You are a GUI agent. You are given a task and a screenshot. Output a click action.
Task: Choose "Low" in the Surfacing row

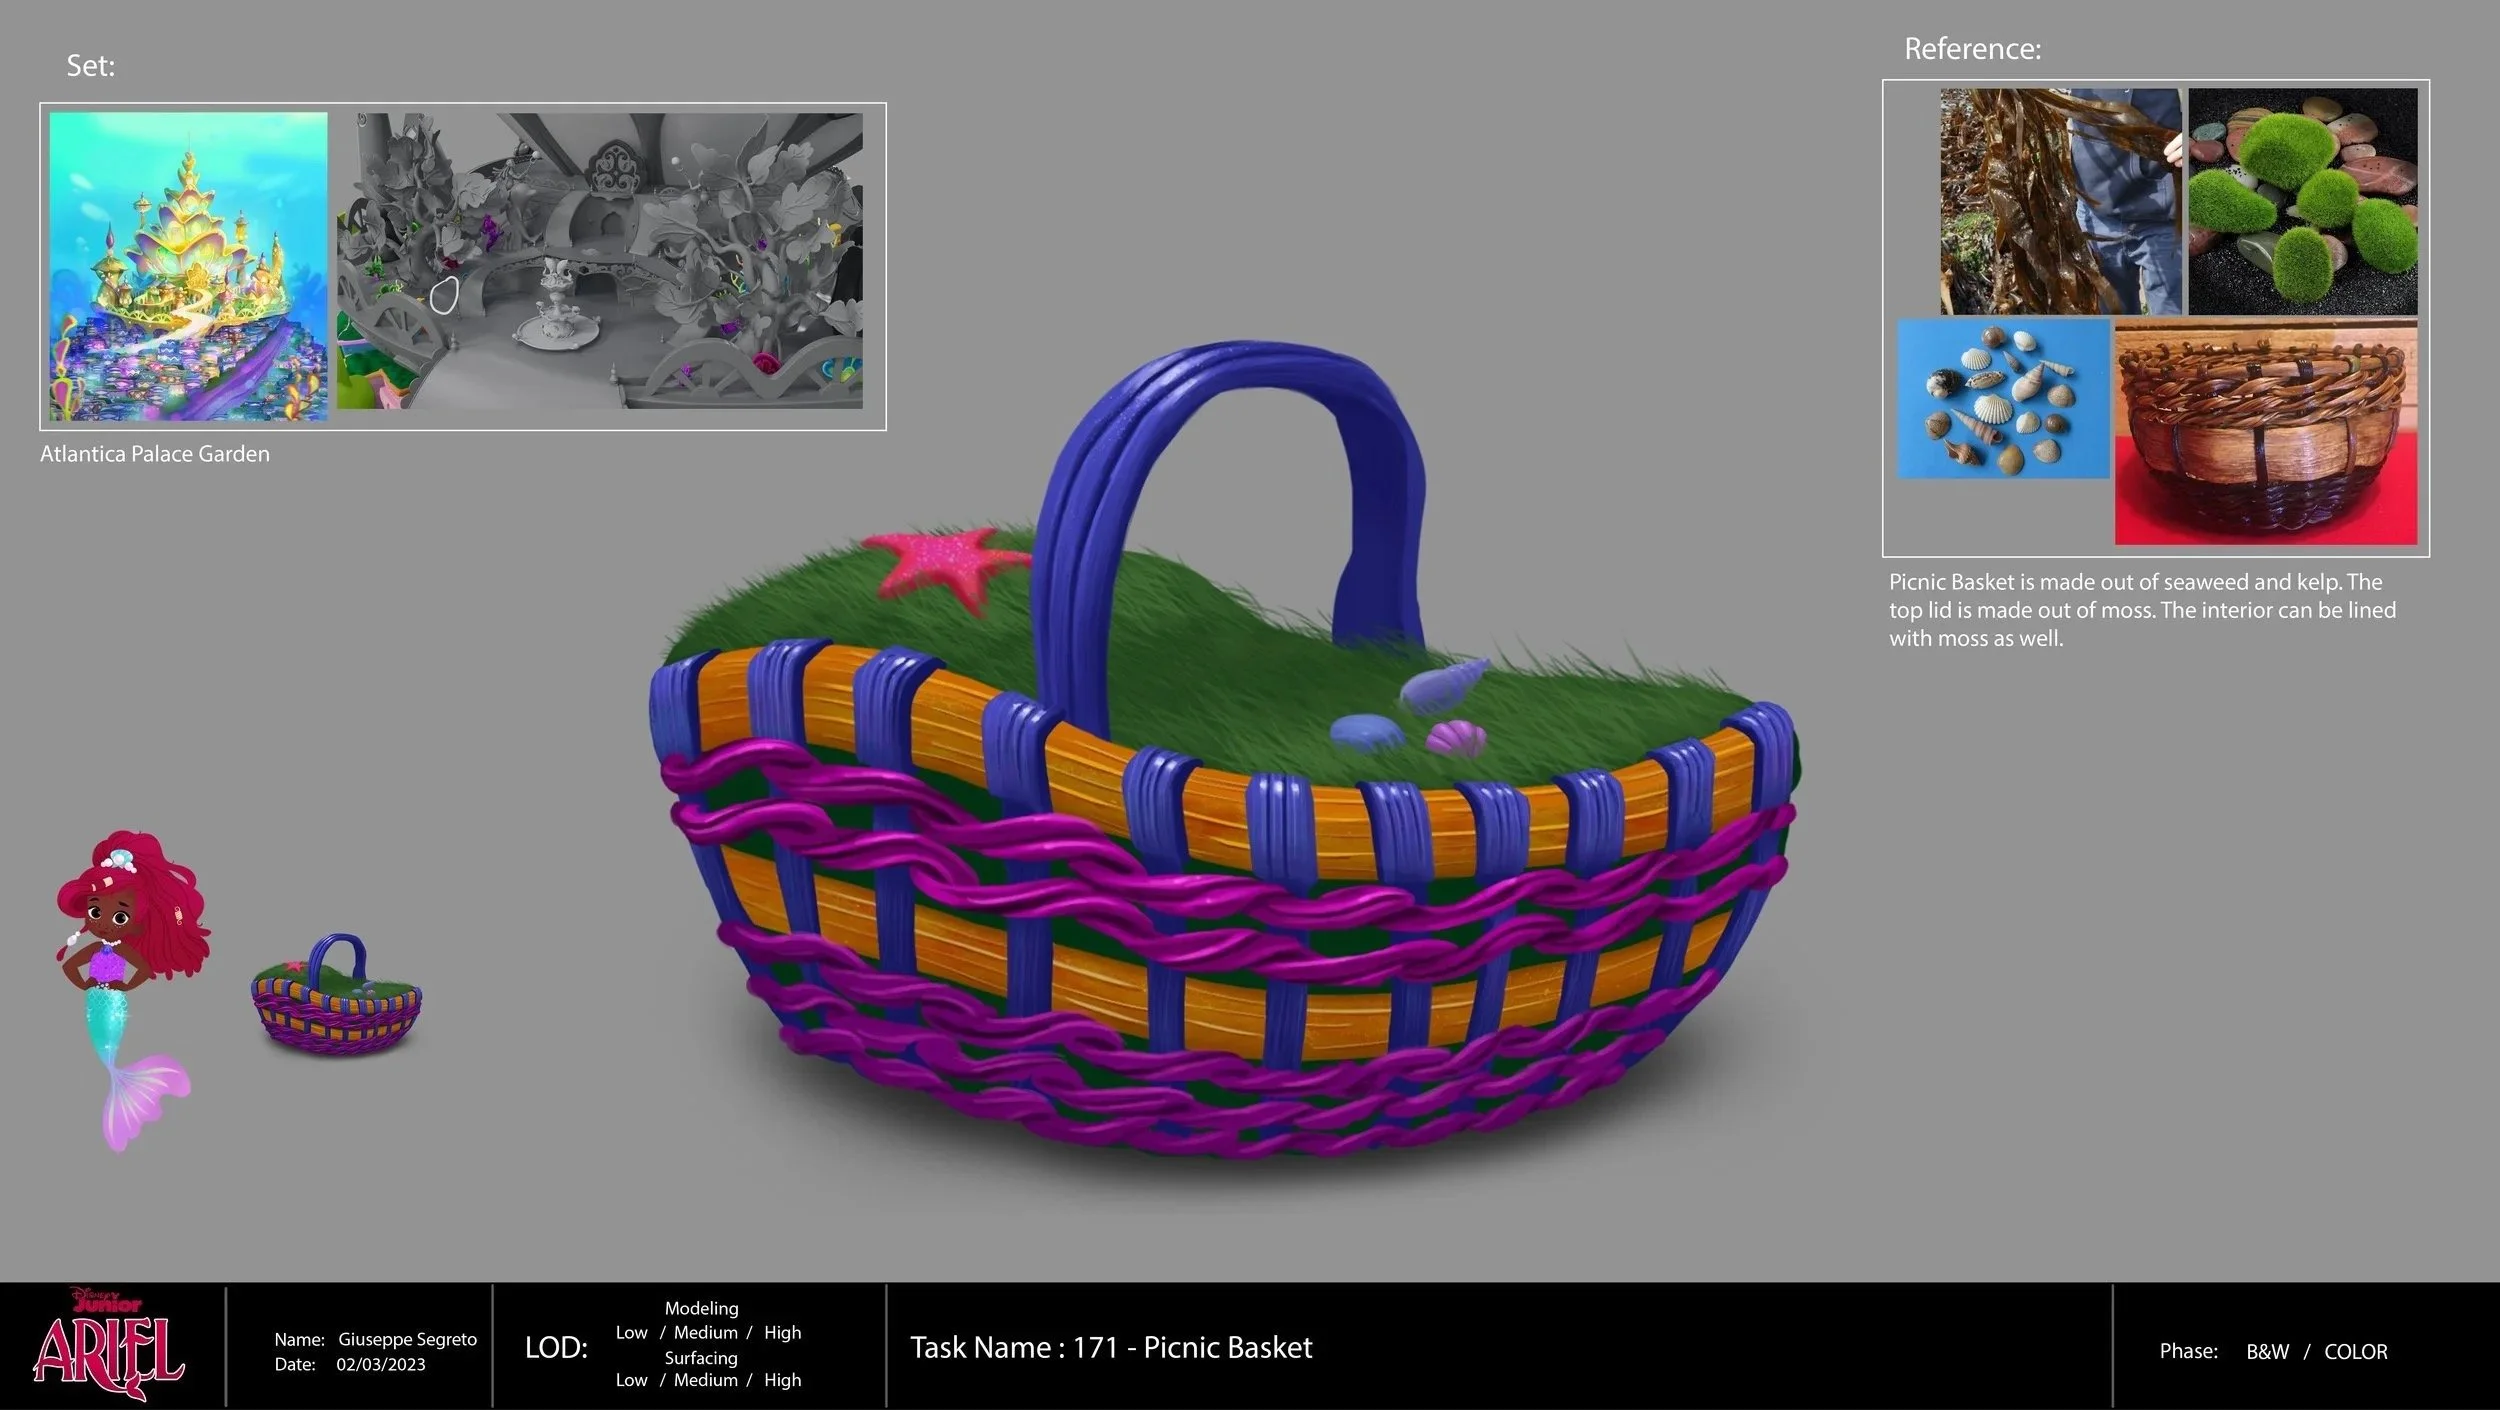pyautogui.click(x=631, y=1380)
